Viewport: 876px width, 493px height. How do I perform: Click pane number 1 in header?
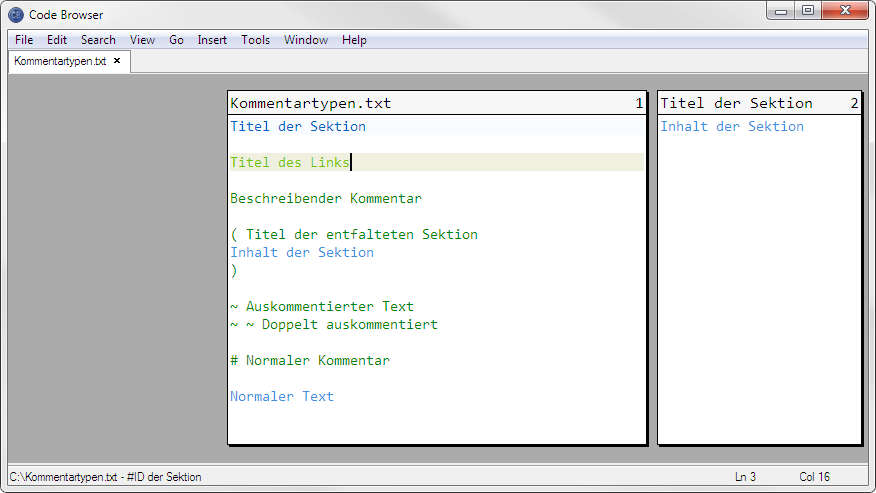639,103
